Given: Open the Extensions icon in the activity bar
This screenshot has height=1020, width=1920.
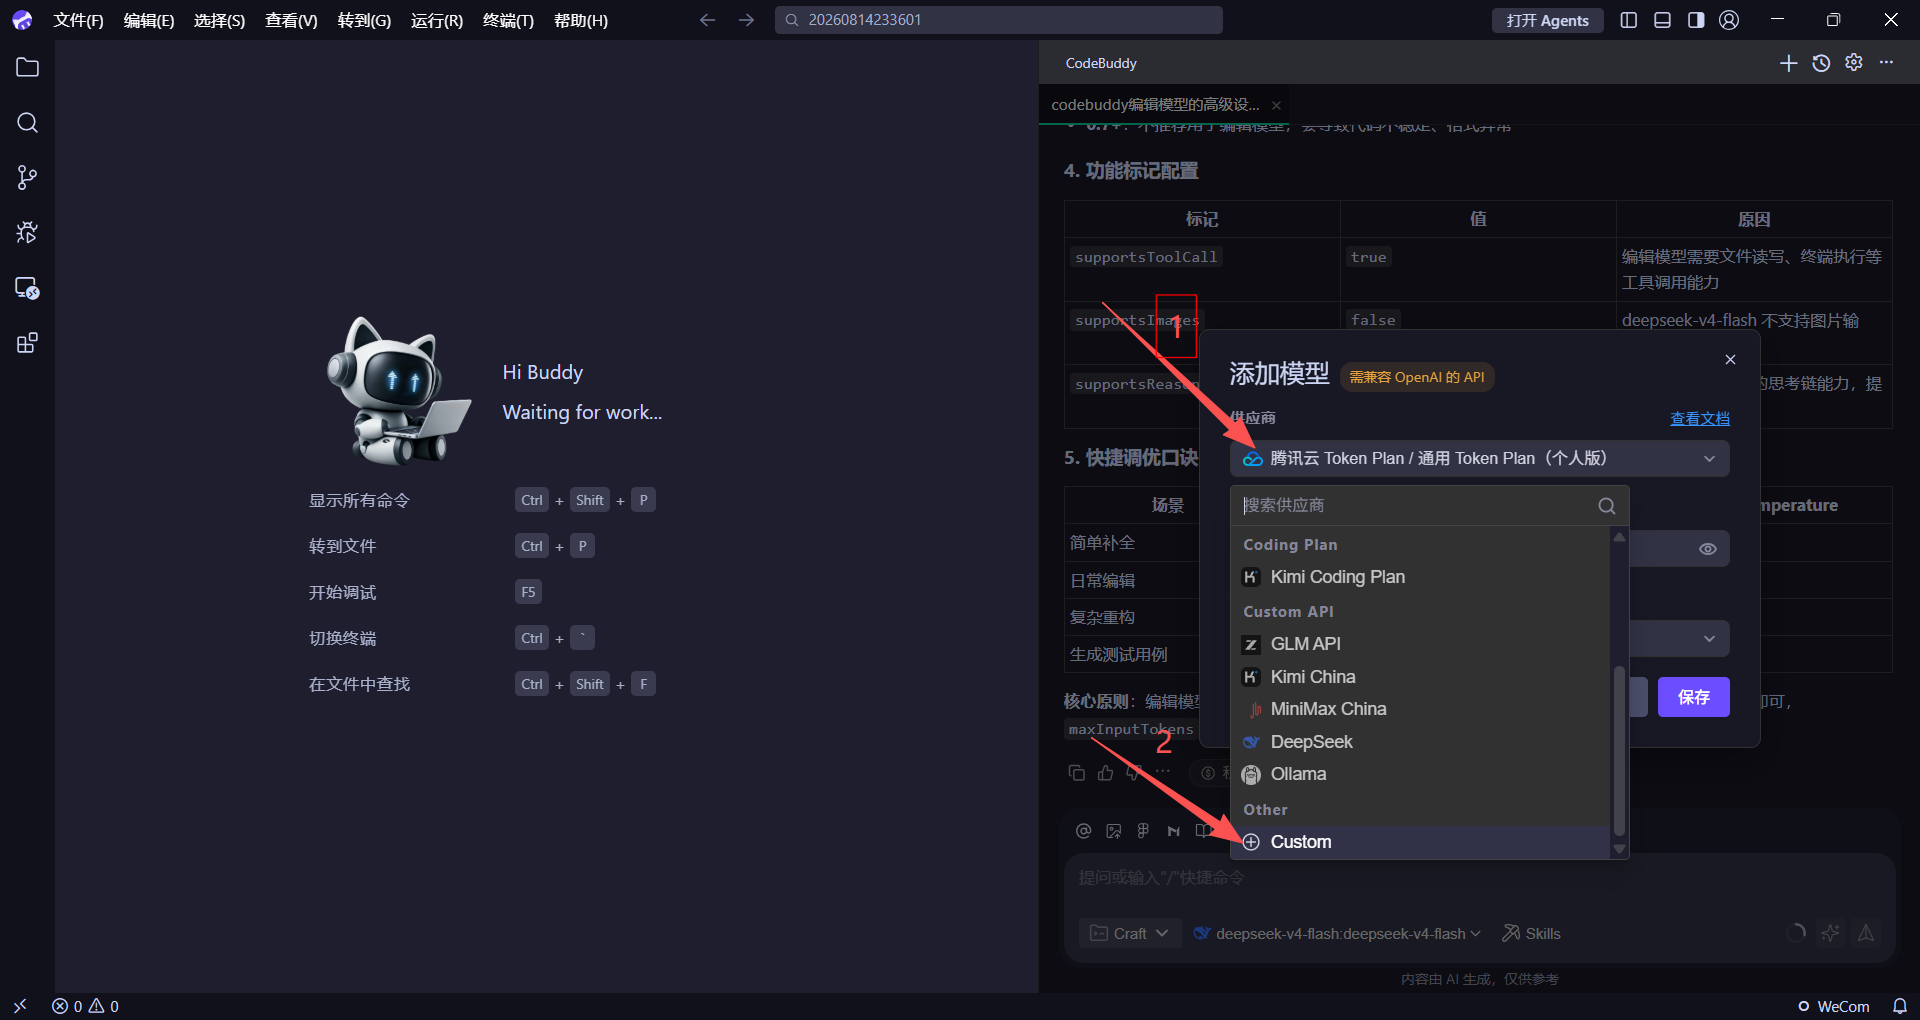Looking at the screenshot, I should click(27, 343).
